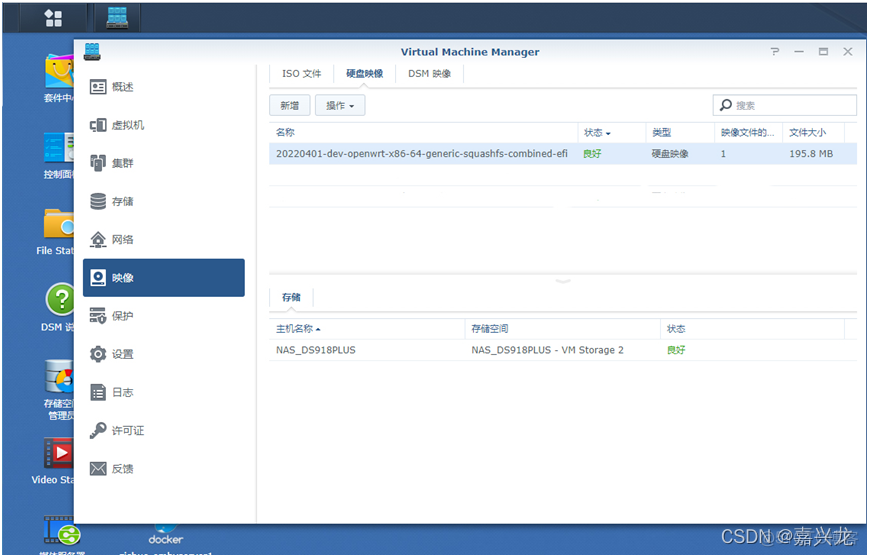This screenshot has width=869, height=557.
Task: Sort by the 存储空间 column header
Action: (562, 329)
